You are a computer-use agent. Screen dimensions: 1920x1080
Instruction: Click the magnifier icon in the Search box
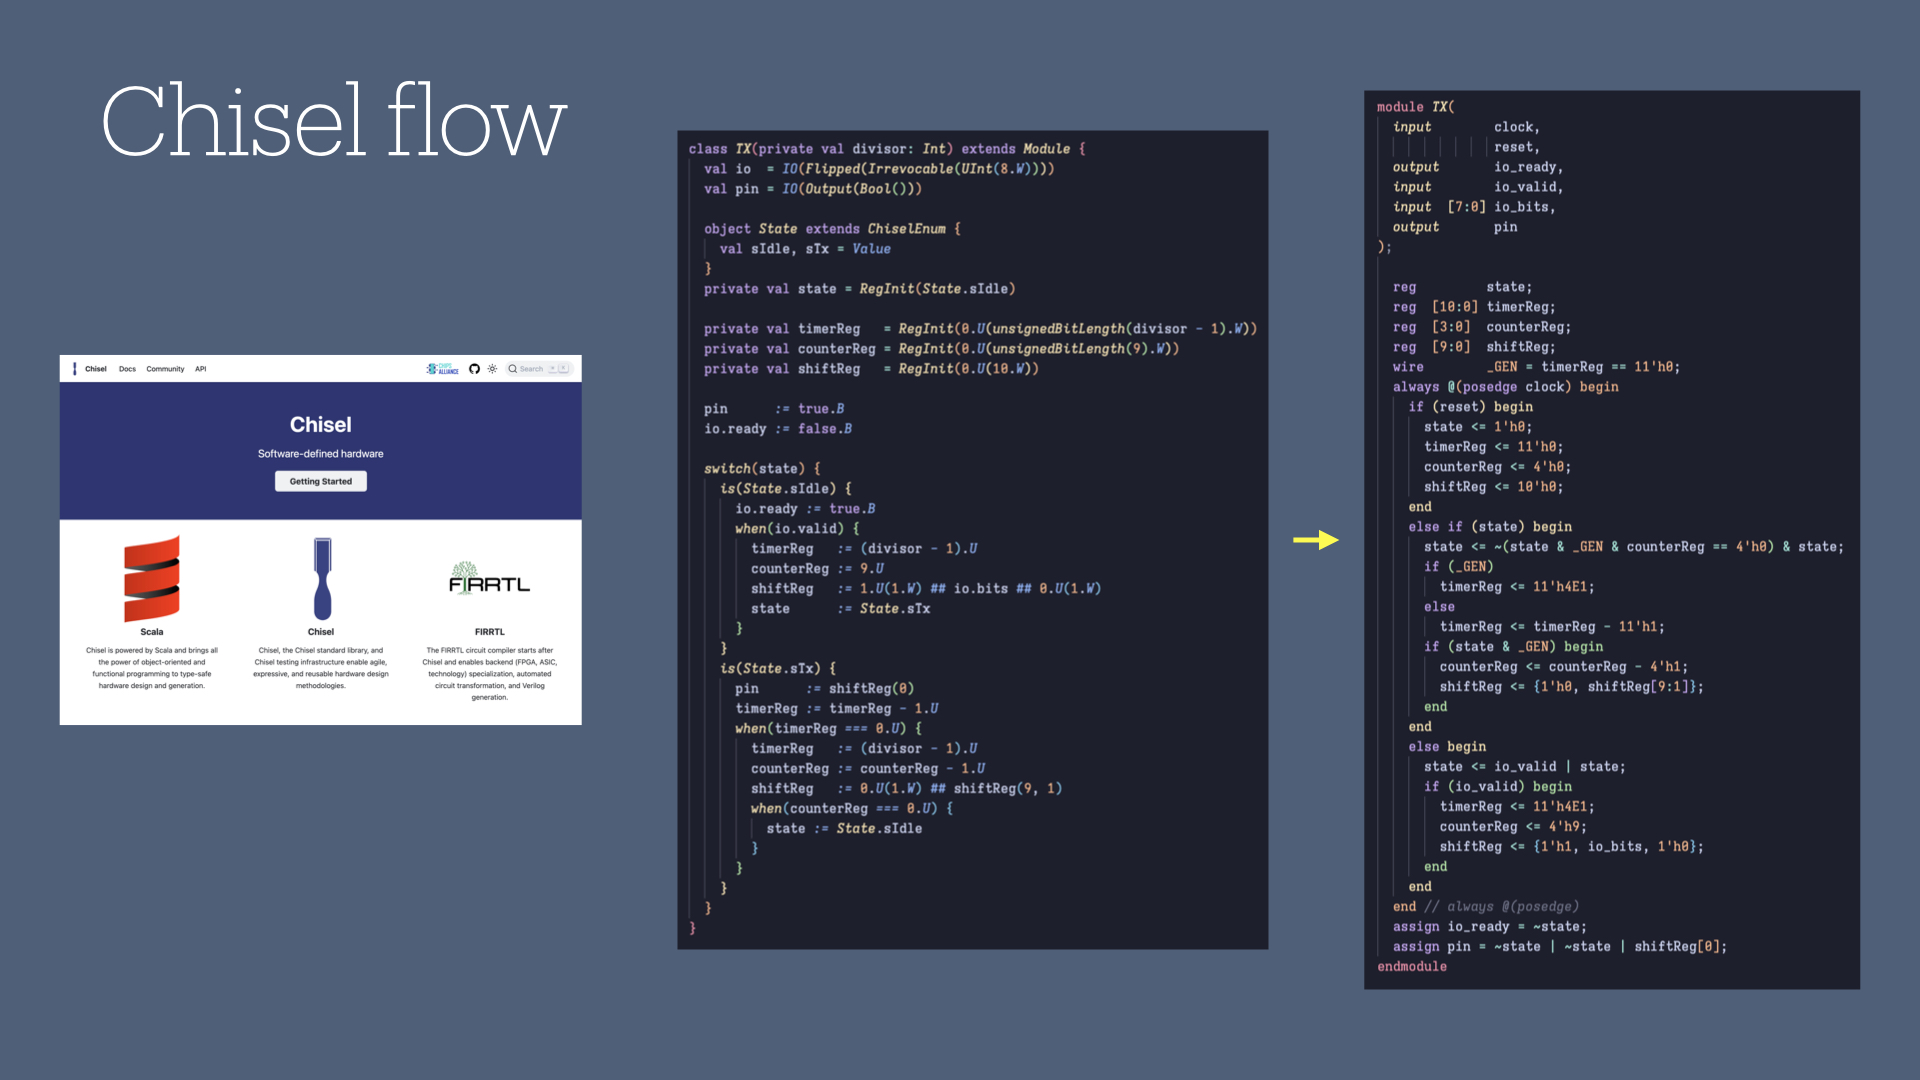point(513,368)
